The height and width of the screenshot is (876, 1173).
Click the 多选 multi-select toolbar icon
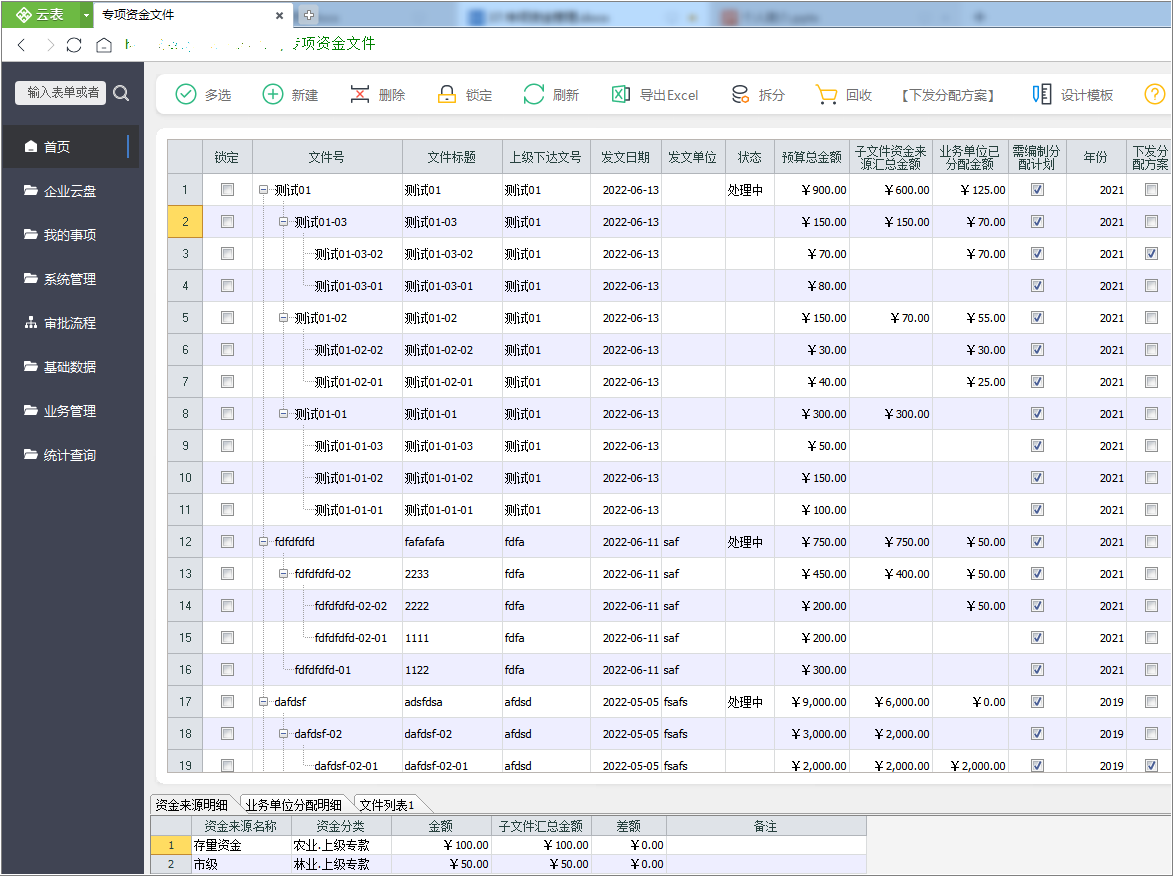pos(186,94)
